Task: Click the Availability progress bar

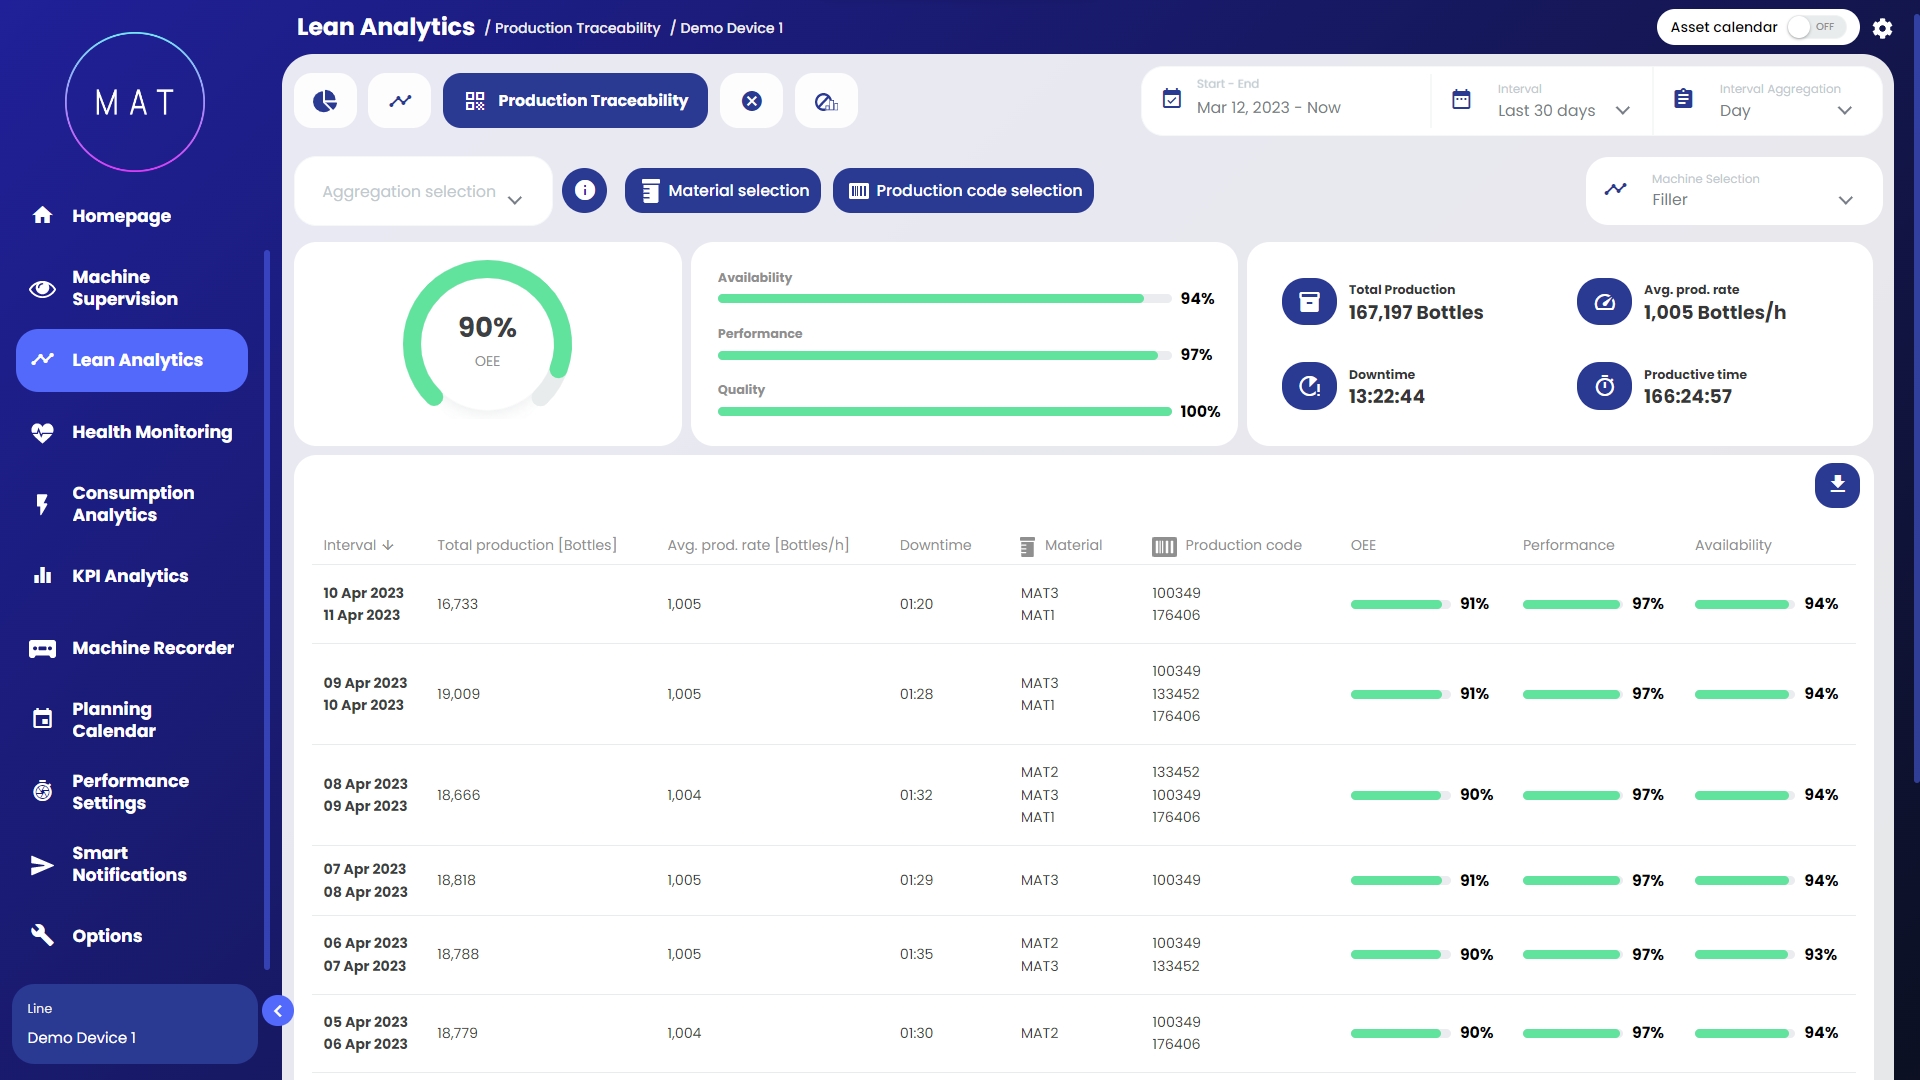Action: pos(944,298)
